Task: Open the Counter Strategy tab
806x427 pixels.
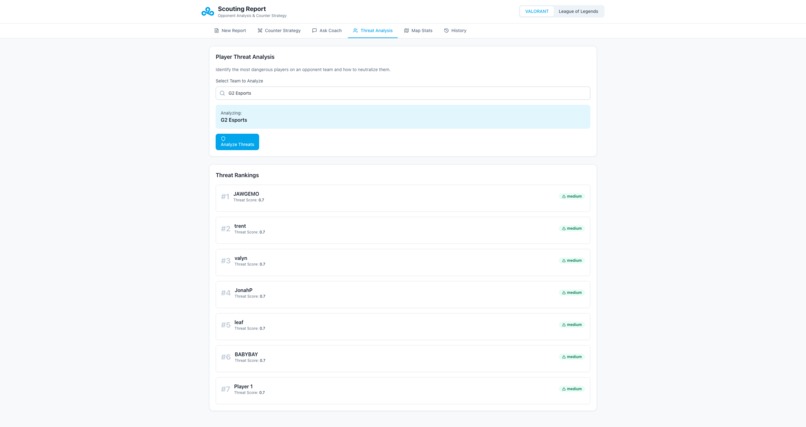Action: point(279,31)
